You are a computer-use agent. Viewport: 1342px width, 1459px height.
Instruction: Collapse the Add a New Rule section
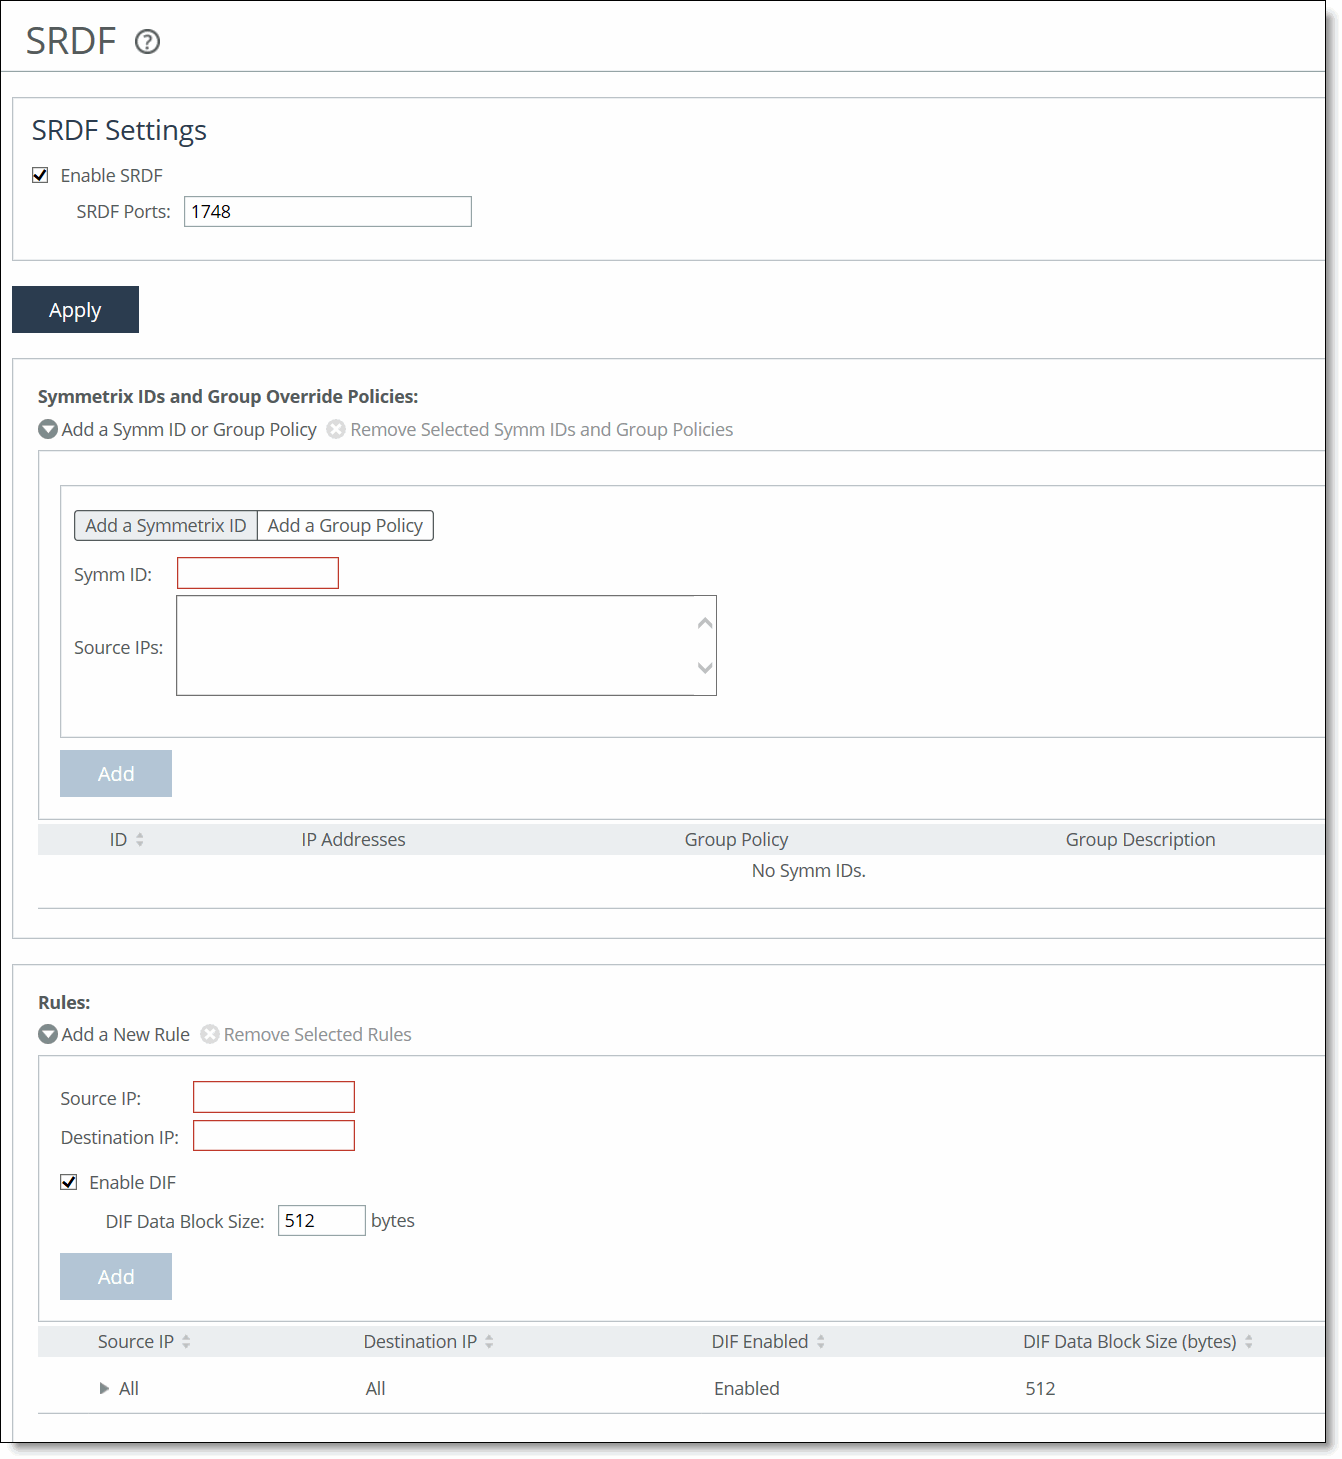(114, 1034)
